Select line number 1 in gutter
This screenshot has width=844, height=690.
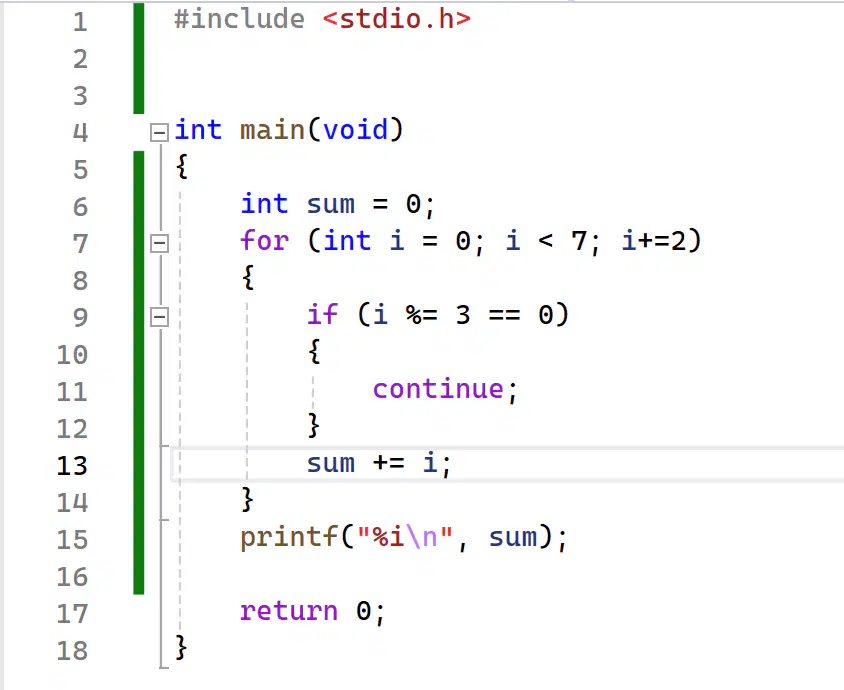pos(80,22)
